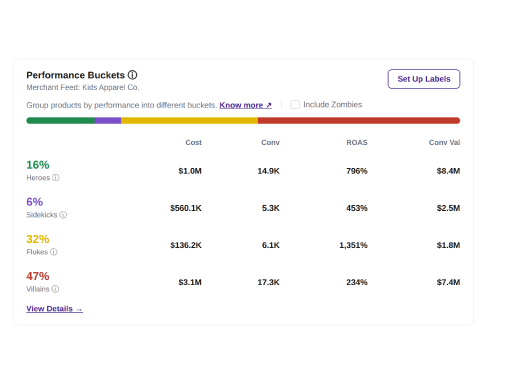
Task: Click the Sidekicks bucket label
Action: [x=42, y=215]
